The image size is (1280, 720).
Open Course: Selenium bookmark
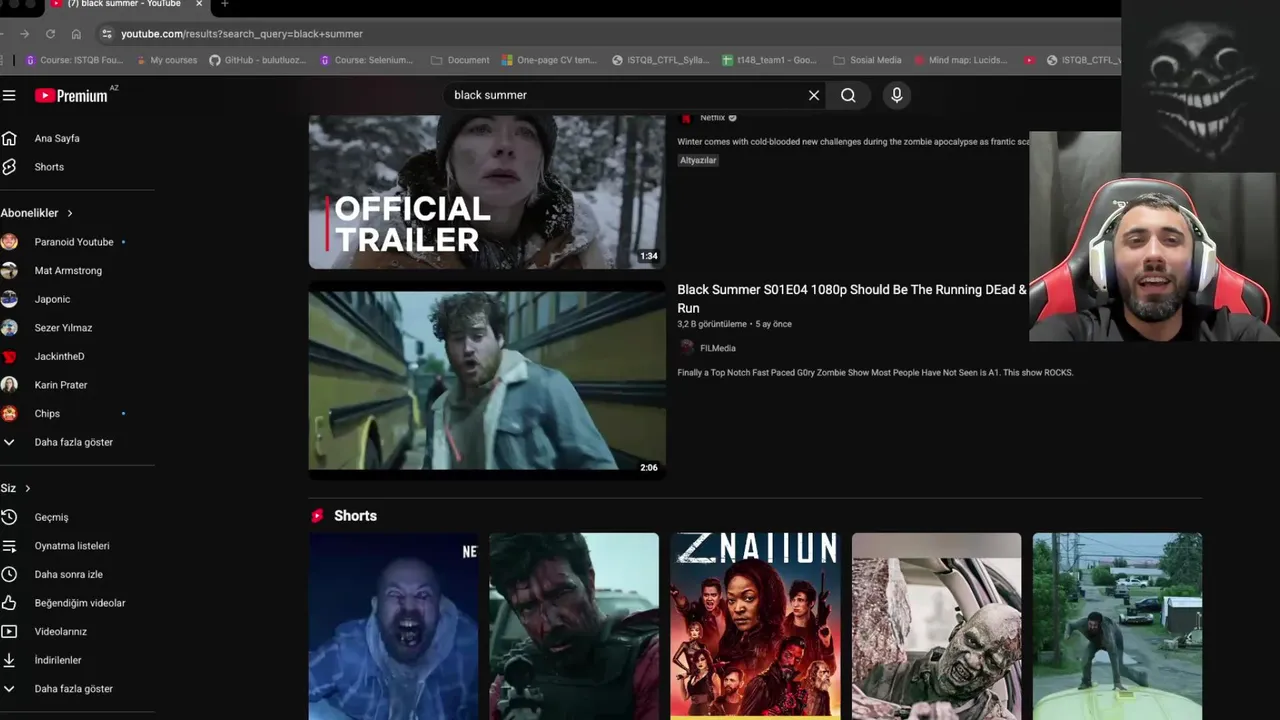pyautogui.click(x=366, y=60)
